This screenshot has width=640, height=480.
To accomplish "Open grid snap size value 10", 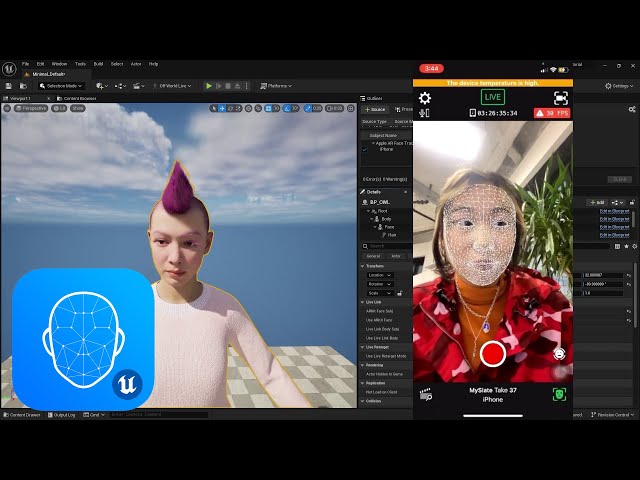I will (x=276, y=109).
